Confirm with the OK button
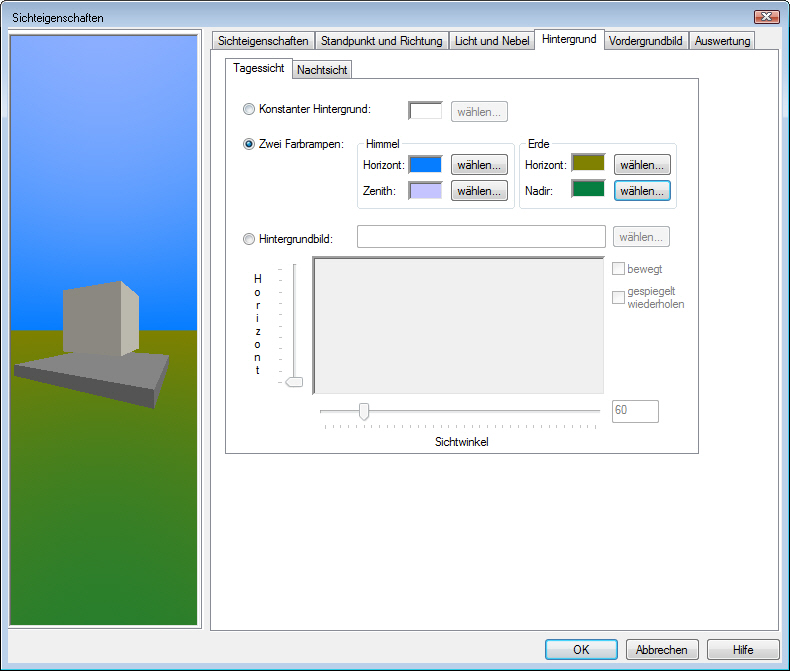 point(581,649)
